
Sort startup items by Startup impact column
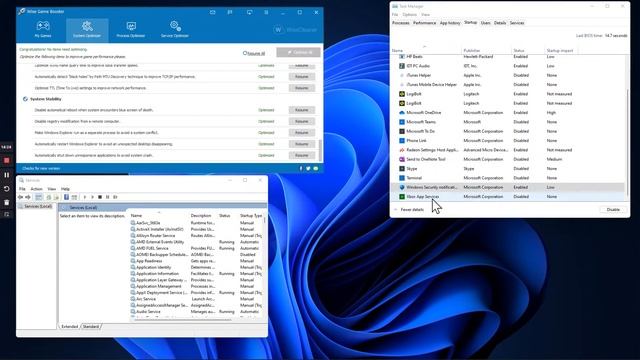560,51
